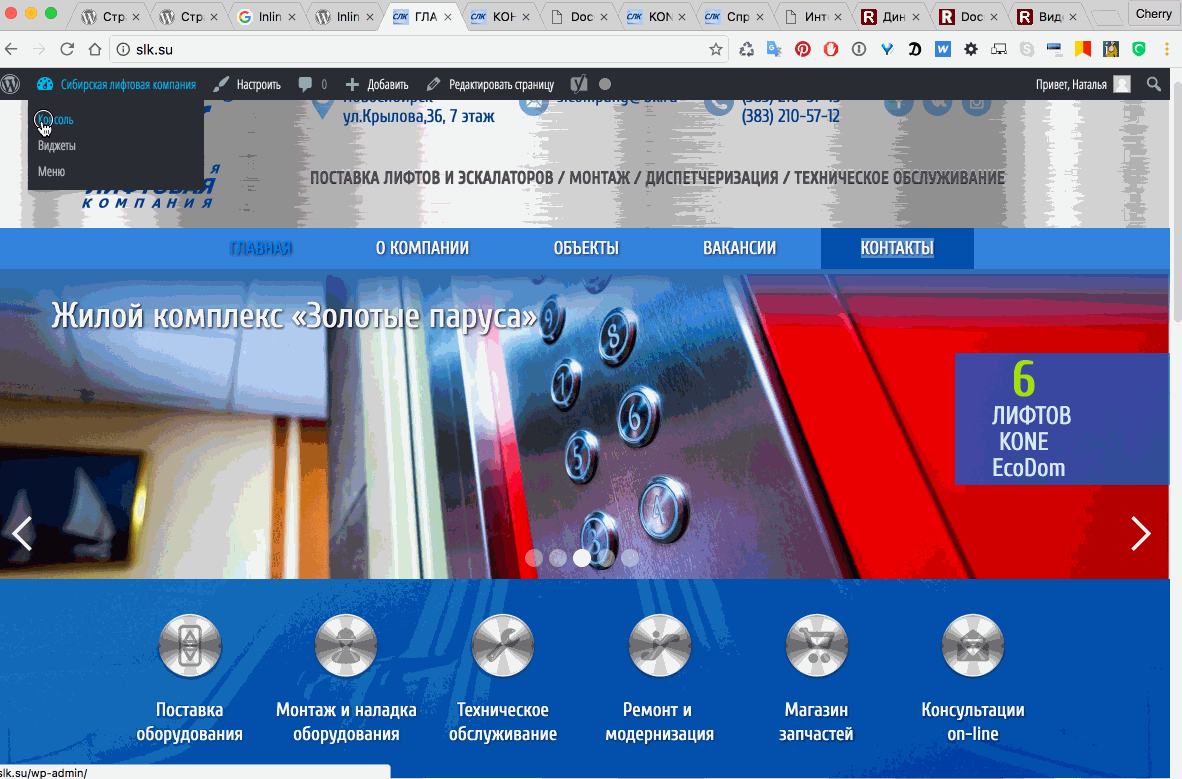Open the Магазин запчастей text link
1182x779 pixels.
[816, 722]
